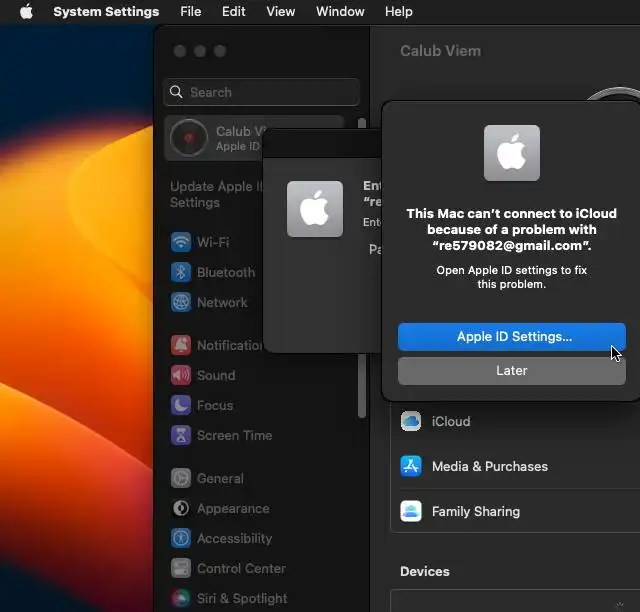Click the Later button
Viewport: 640px width, 612px height.
[x=511, y=371]
